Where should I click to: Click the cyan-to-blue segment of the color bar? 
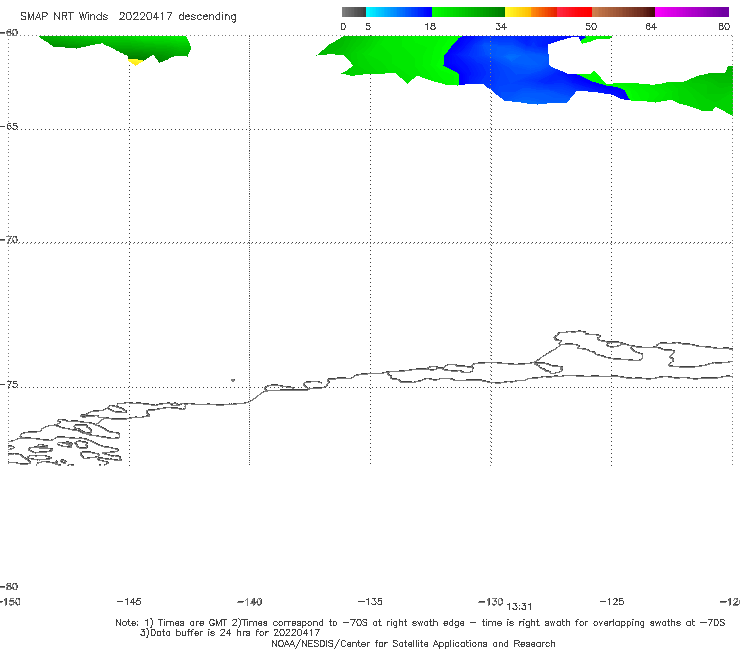pyautogui.click(x=399, y=12)
